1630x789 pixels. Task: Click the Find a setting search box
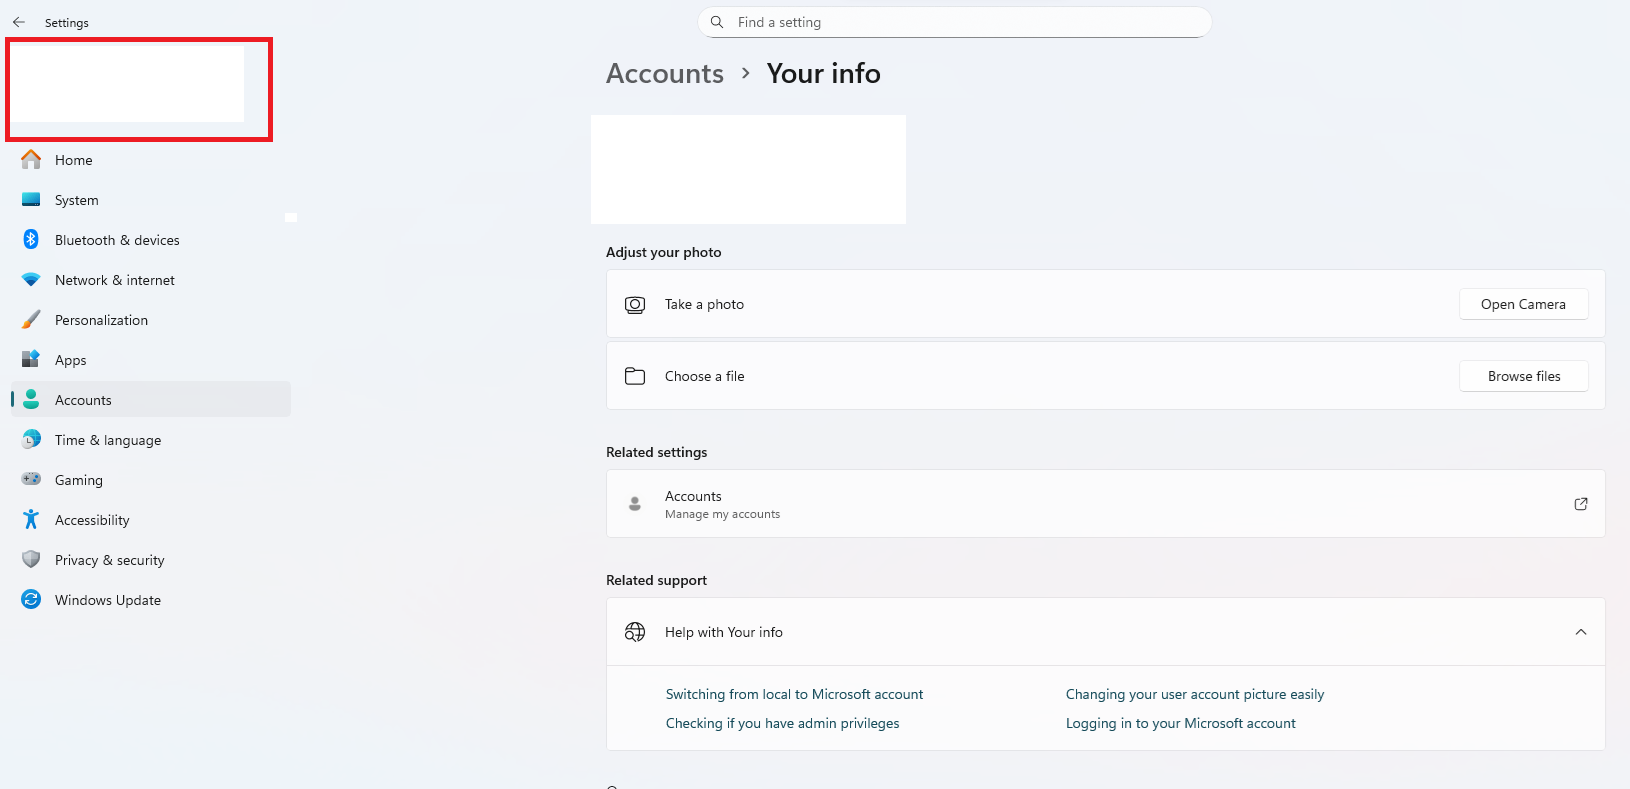(954, 22)
